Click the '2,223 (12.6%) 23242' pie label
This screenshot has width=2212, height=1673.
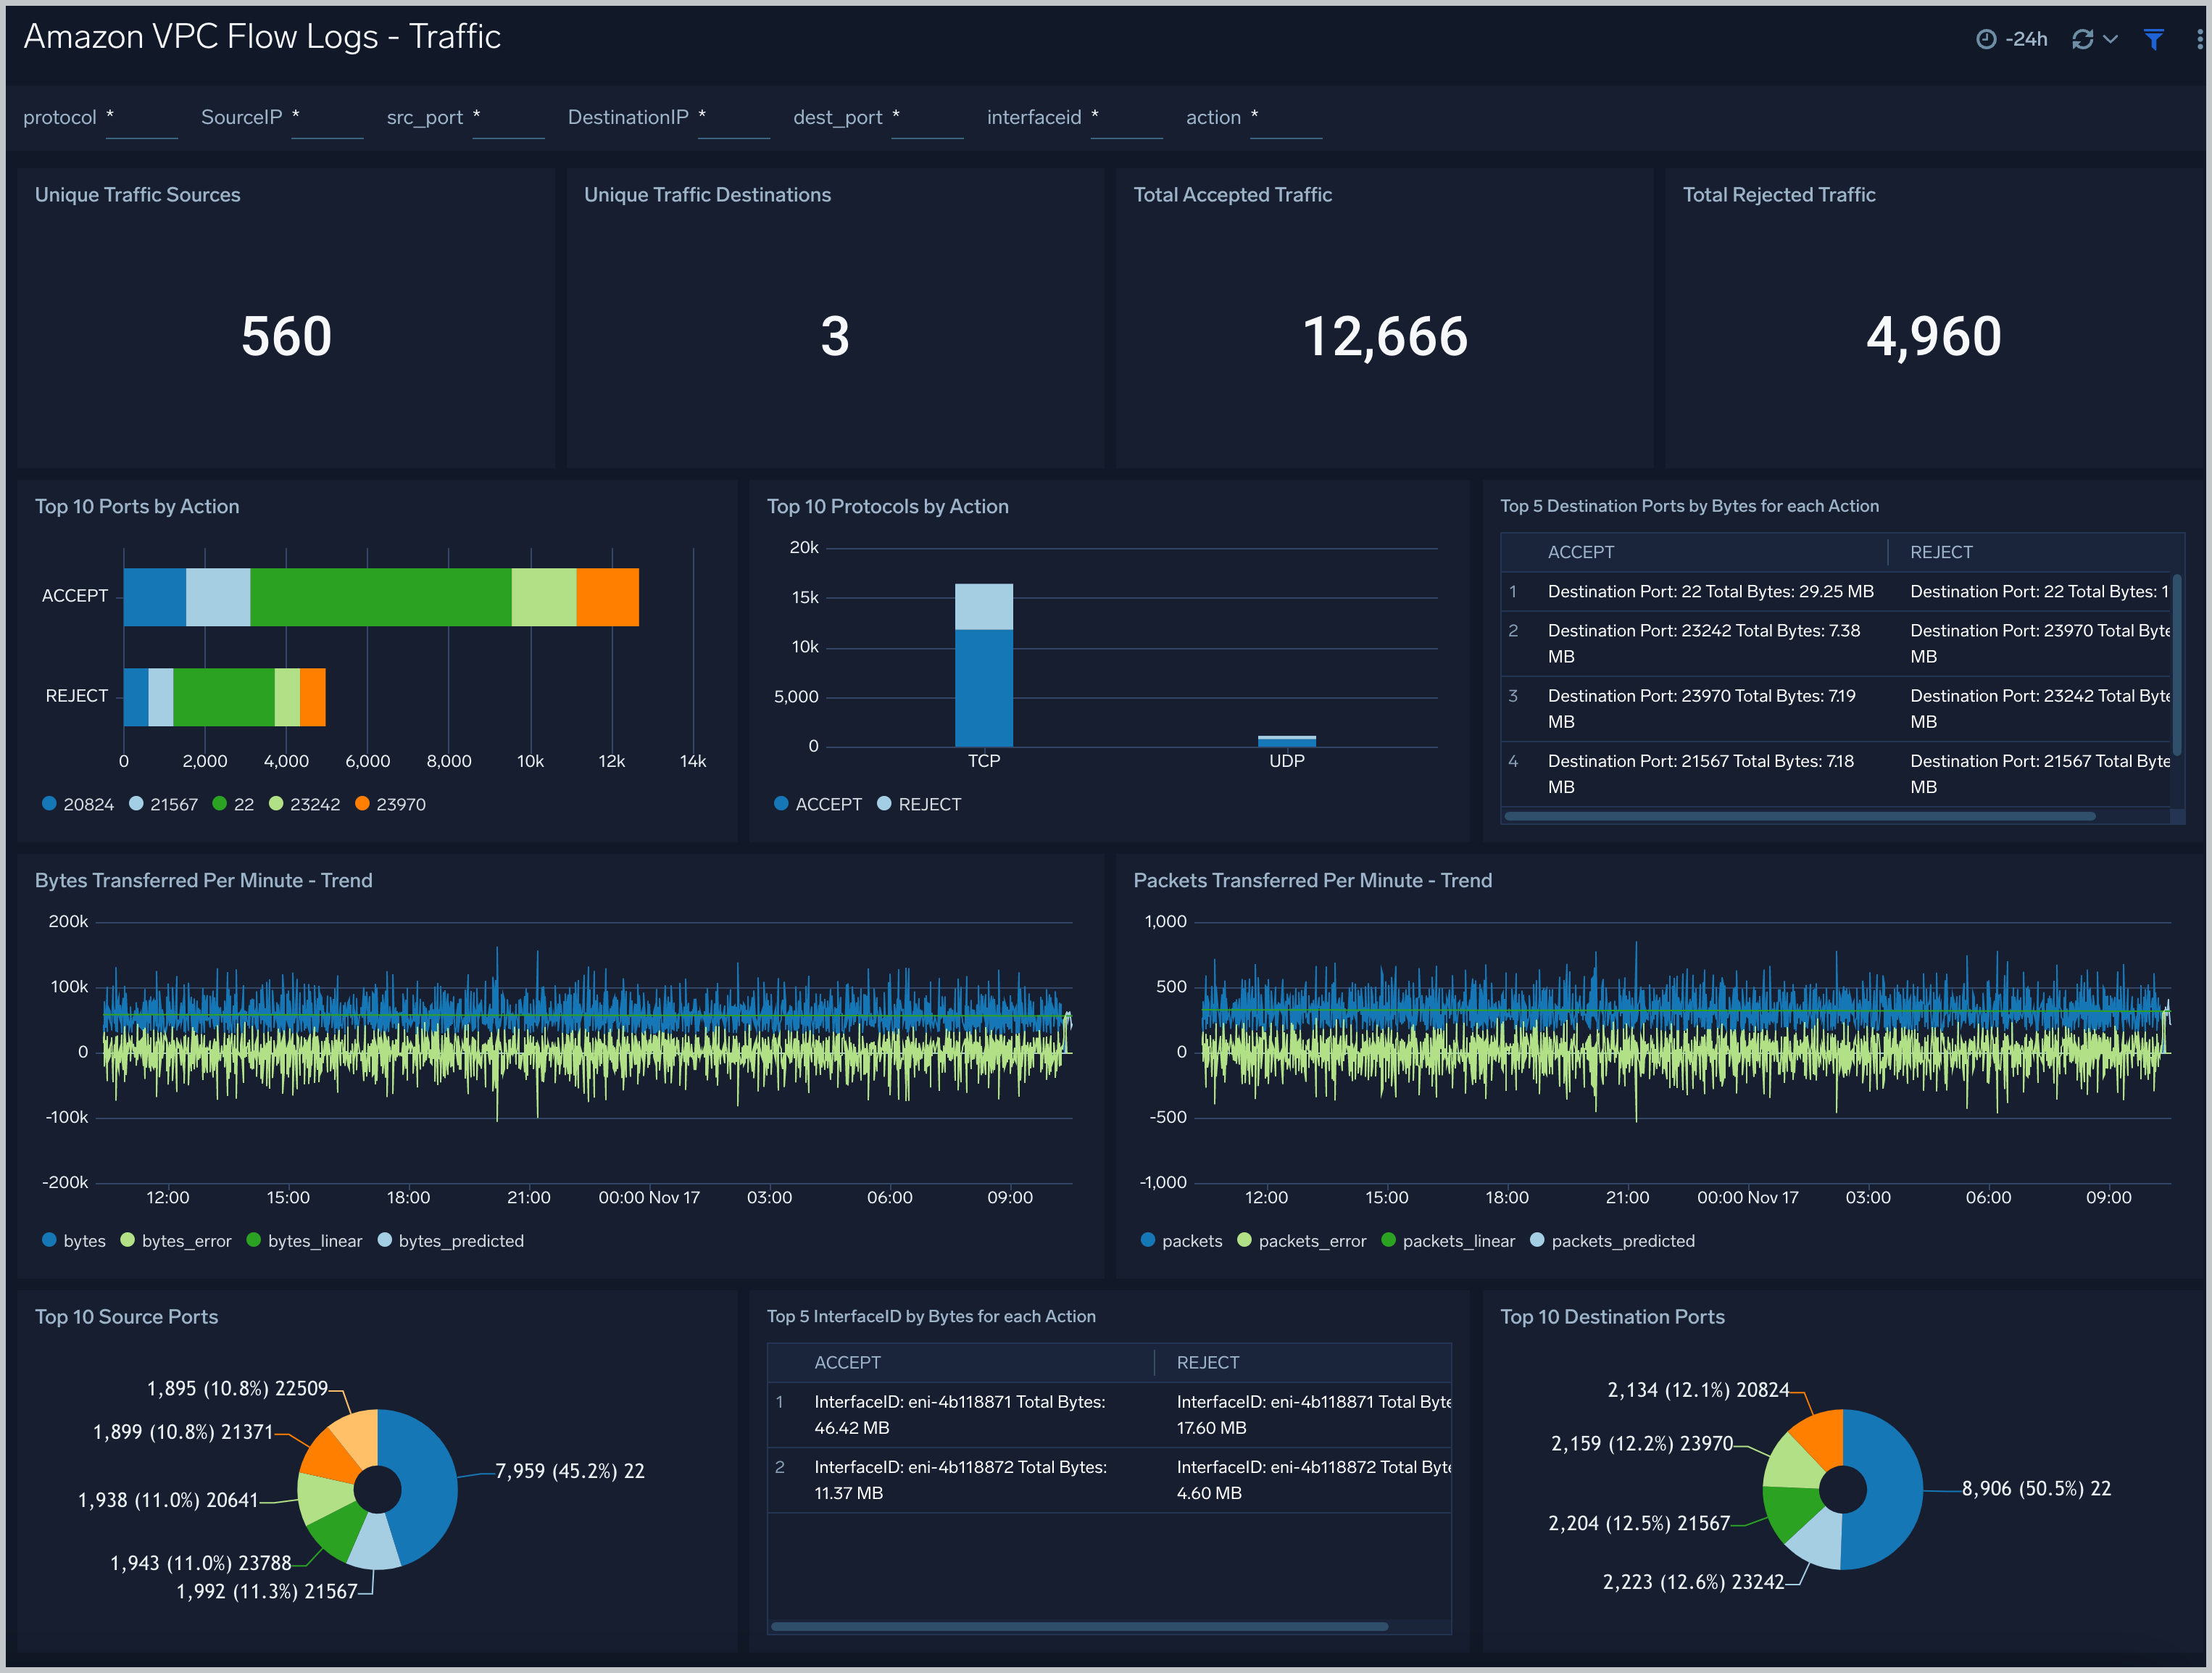[1693, 1581]
